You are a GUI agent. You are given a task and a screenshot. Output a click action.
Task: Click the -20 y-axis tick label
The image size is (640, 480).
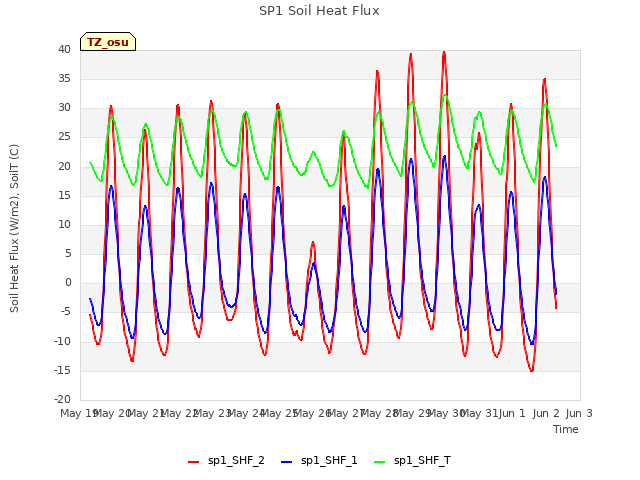[x=62, y=399]
